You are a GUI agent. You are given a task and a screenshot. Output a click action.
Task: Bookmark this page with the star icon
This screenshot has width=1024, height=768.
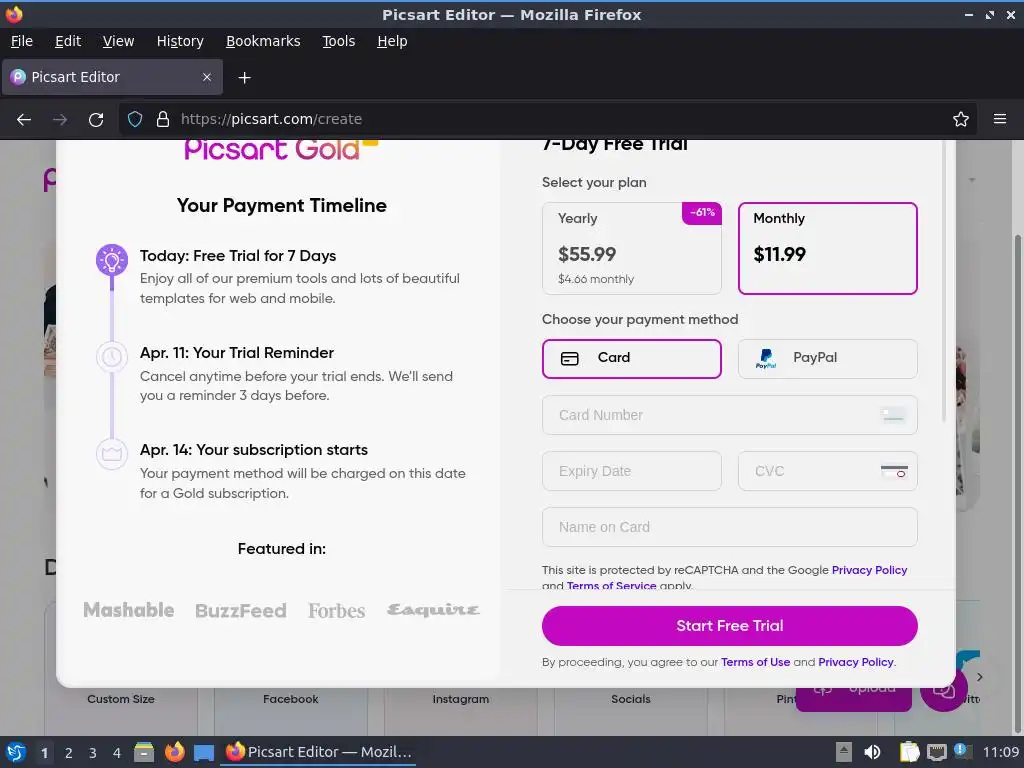961,119
